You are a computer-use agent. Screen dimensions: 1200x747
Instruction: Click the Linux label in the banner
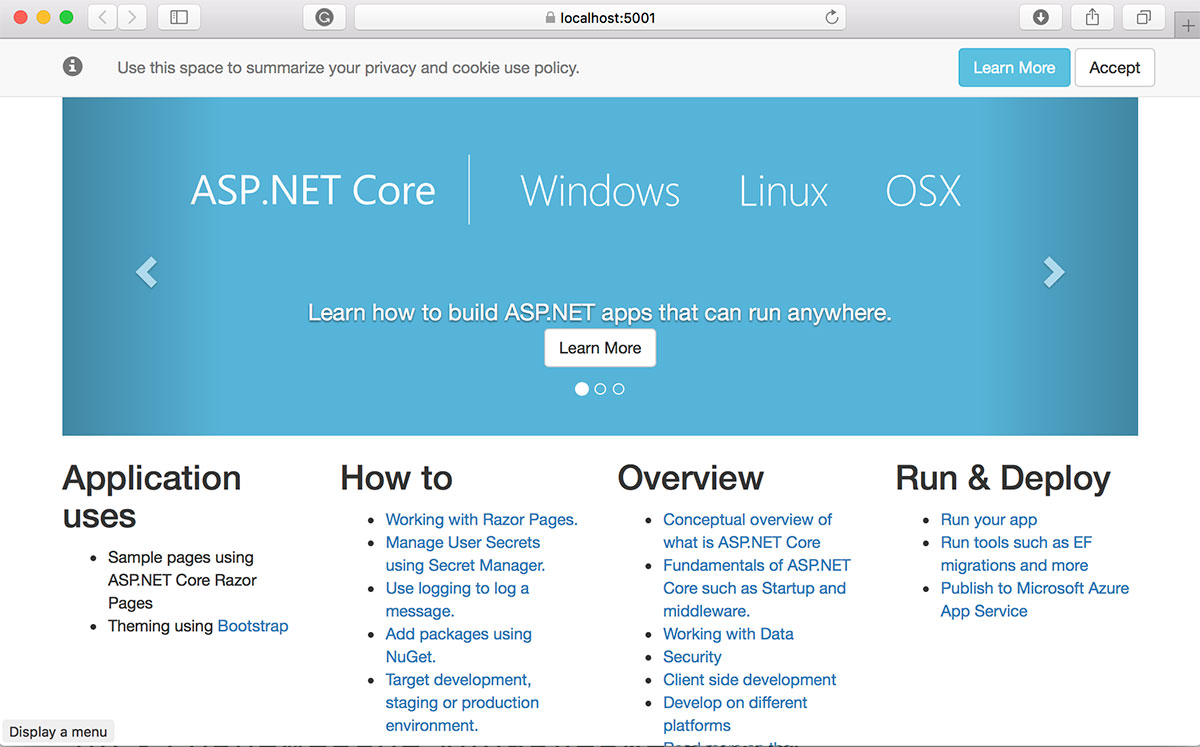(x=783, y=190)
